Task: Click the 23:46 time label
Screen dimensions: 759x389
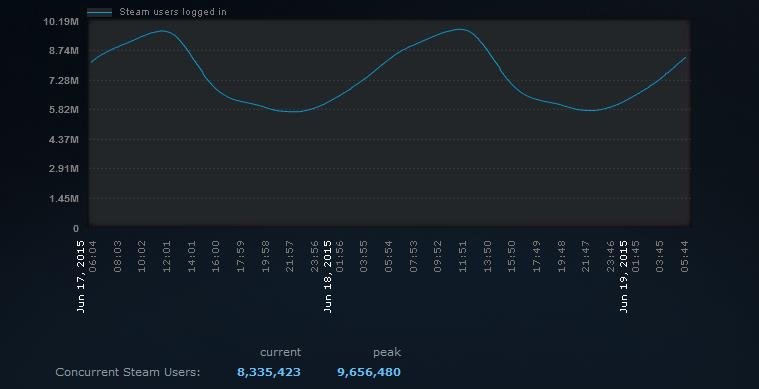Action: 611,256
